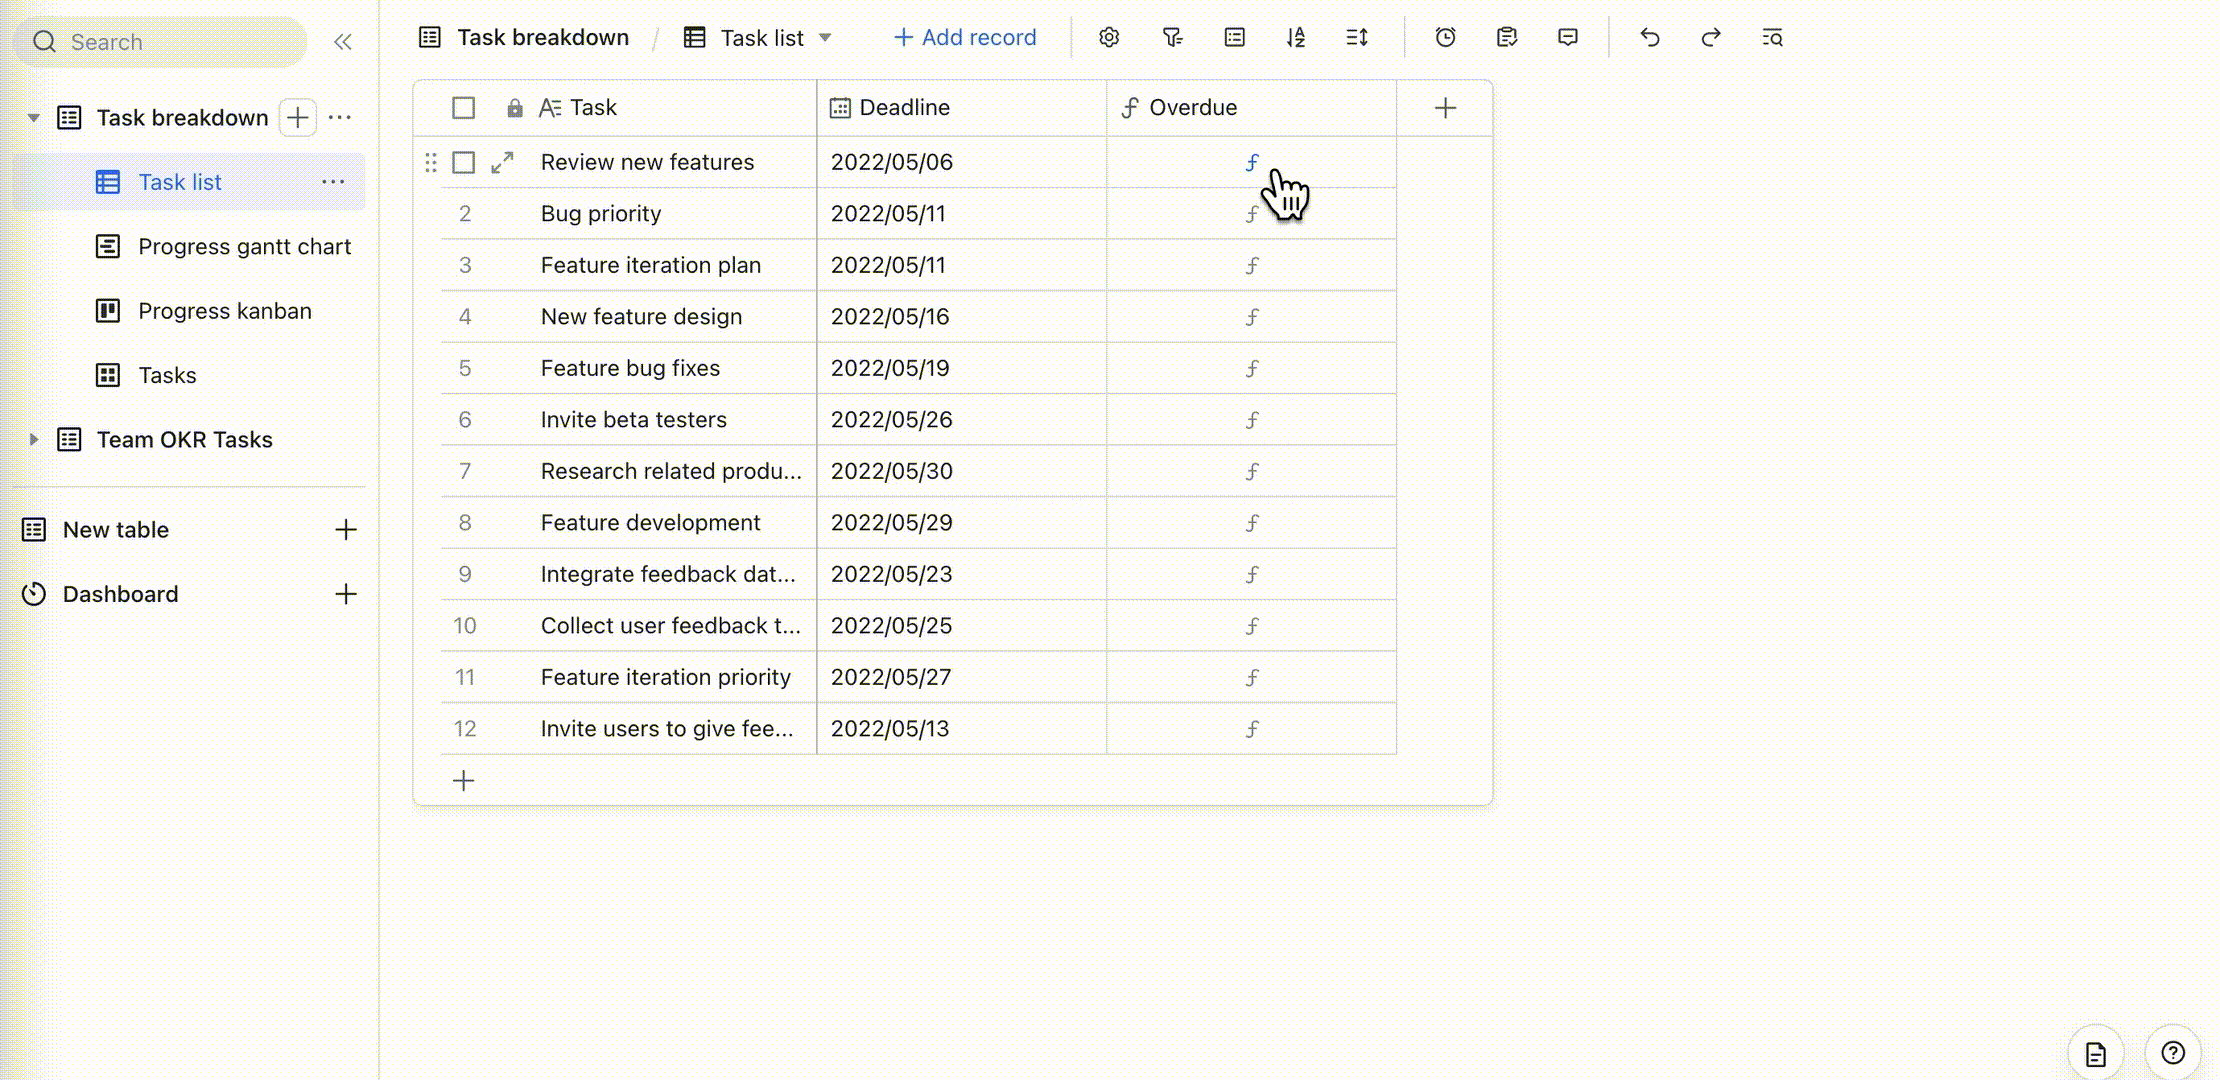Expand the Task breakdown tree item
Image resolution: width=2220 pixels, height=1080 pixels.
(31, 116)
